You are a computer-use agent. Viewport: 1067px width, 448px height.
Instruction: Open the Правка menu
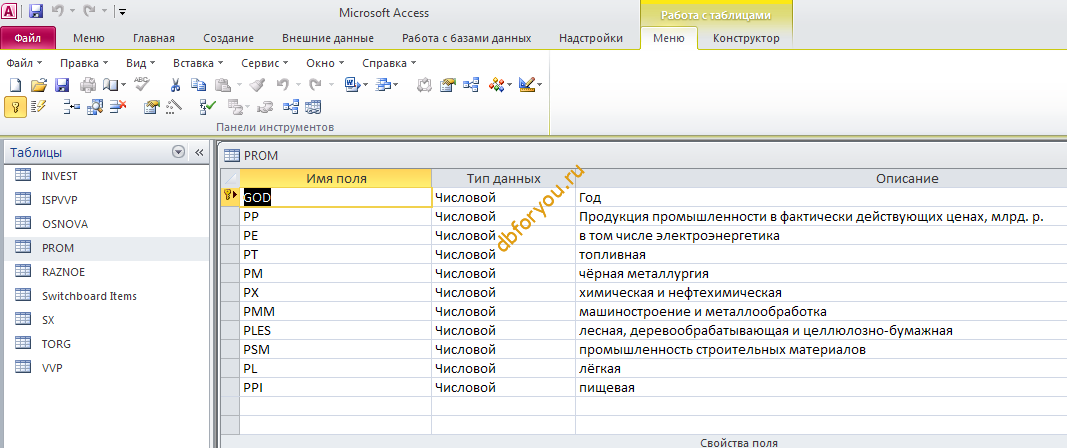tap(84, 63)
